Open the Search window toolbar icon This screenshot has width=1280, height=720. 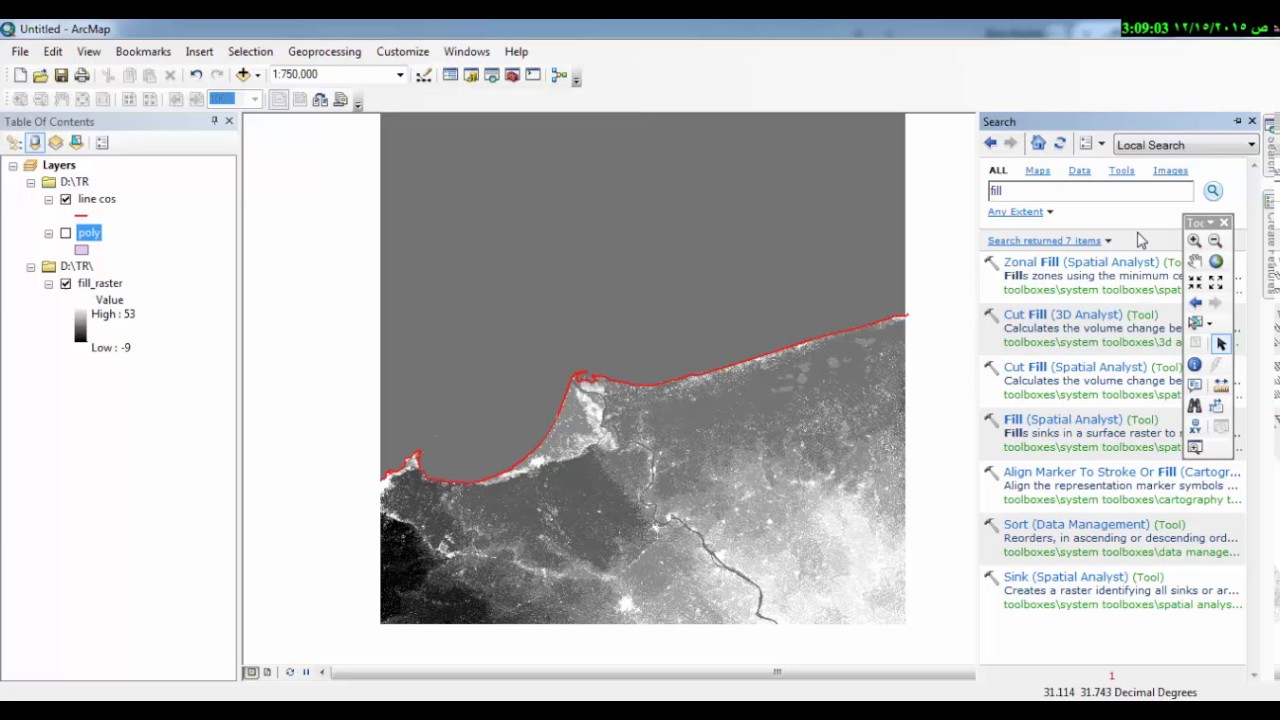click(492, 75)
